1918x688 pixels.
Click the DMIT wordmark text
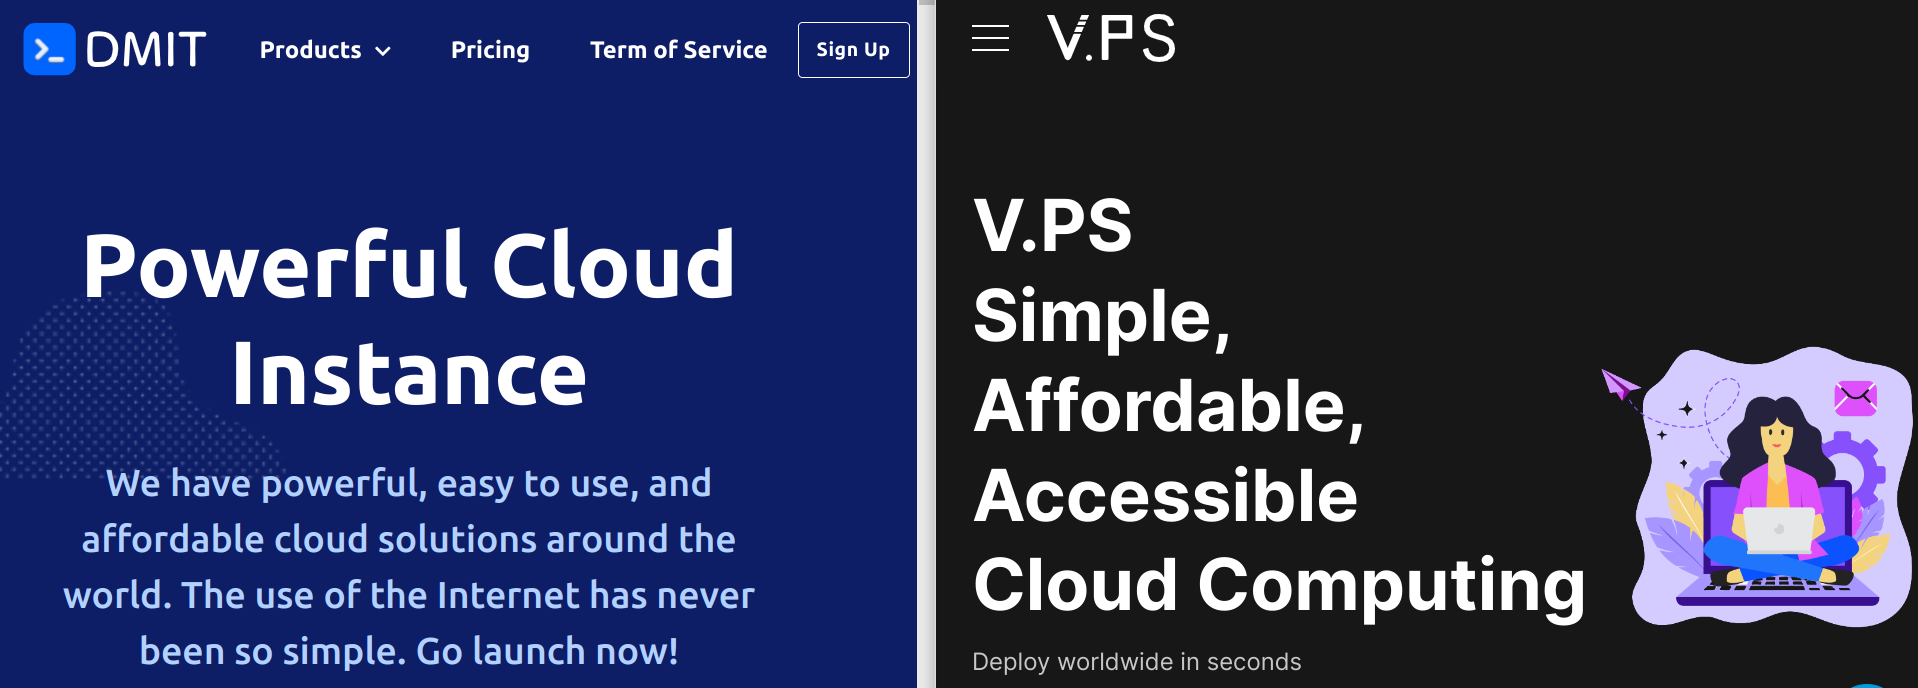coord(146,49)
